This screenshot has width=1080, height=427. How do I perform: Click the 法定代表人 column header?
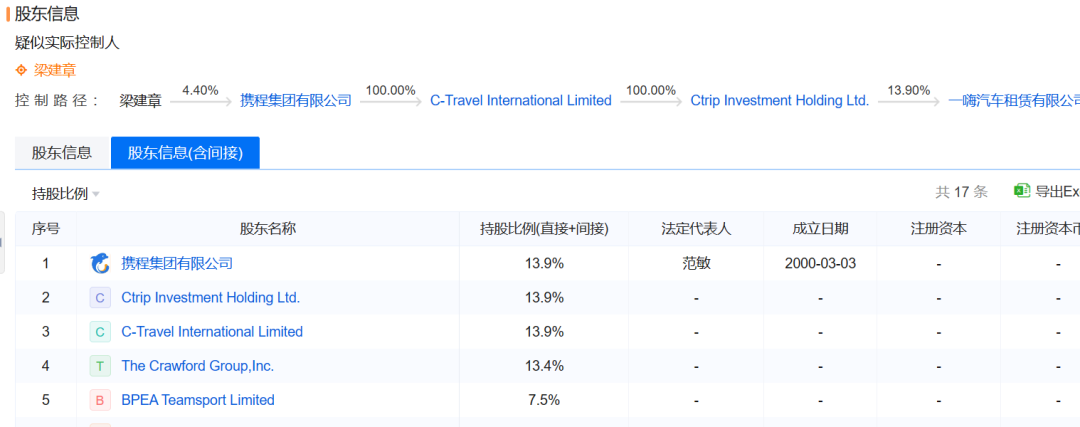pyautogui.click(x=696, y=229)
